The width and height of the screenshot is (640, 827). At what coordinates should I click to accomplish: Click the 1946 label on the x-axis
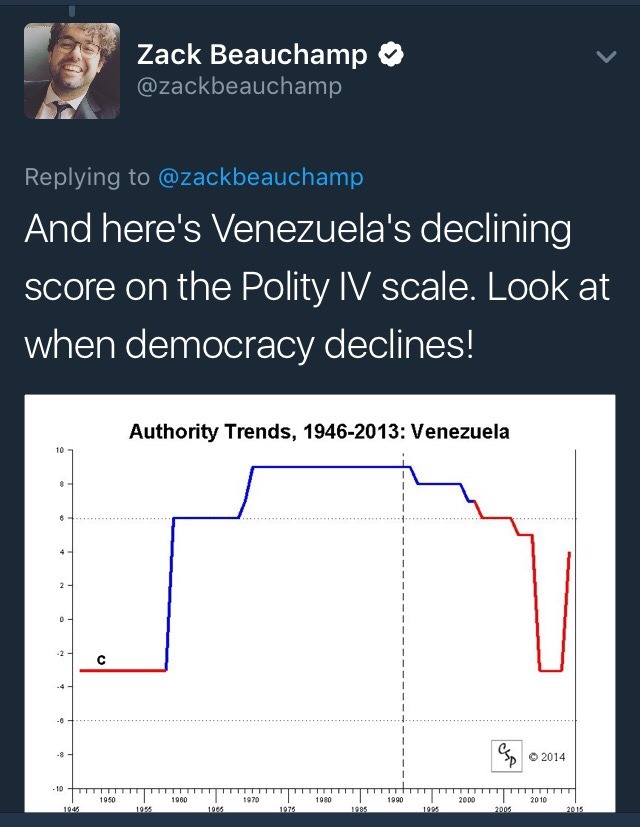[x=71, y=808]
